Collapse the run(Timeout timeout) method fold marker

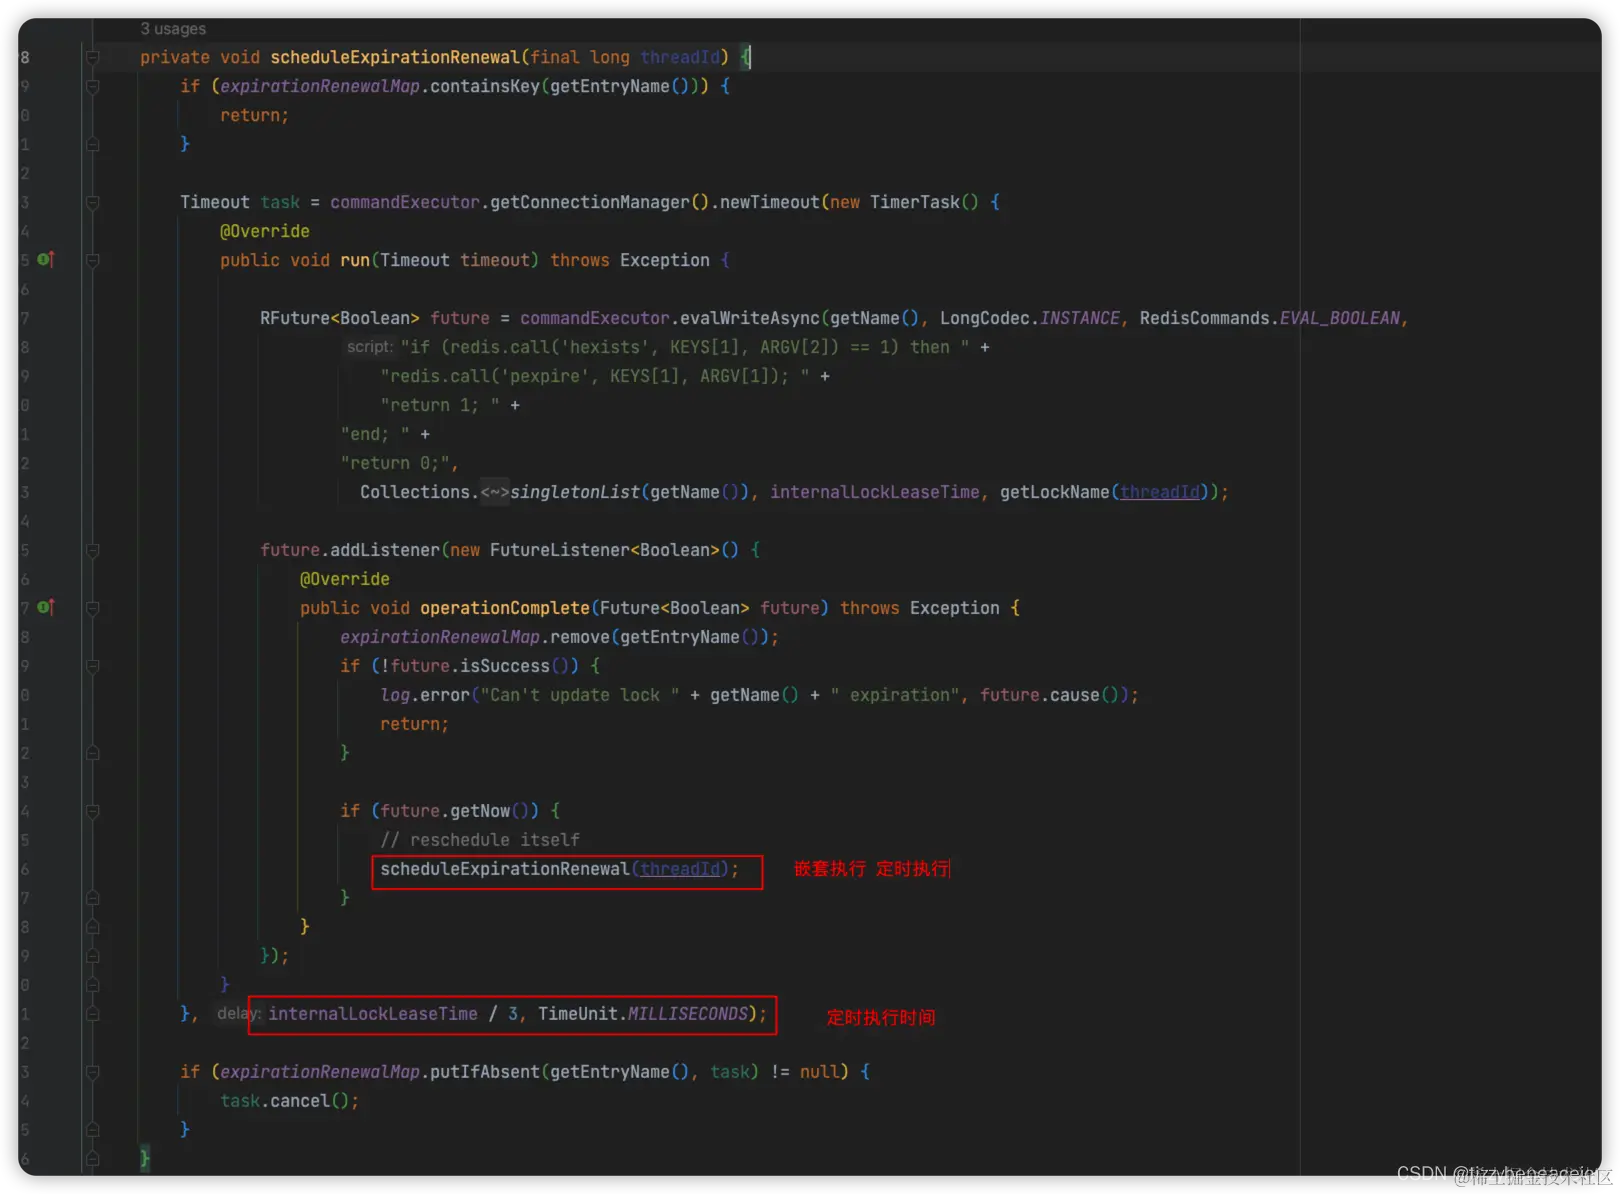point(92,260)
